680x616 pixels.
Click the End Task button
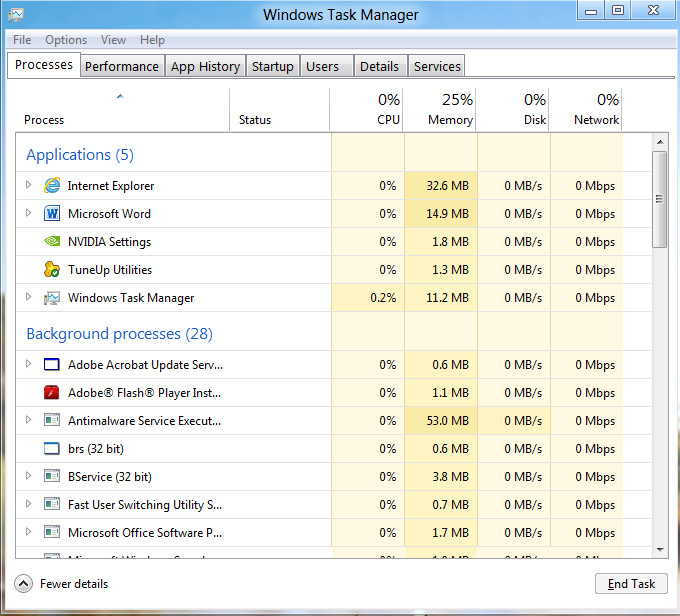[631, 584]
